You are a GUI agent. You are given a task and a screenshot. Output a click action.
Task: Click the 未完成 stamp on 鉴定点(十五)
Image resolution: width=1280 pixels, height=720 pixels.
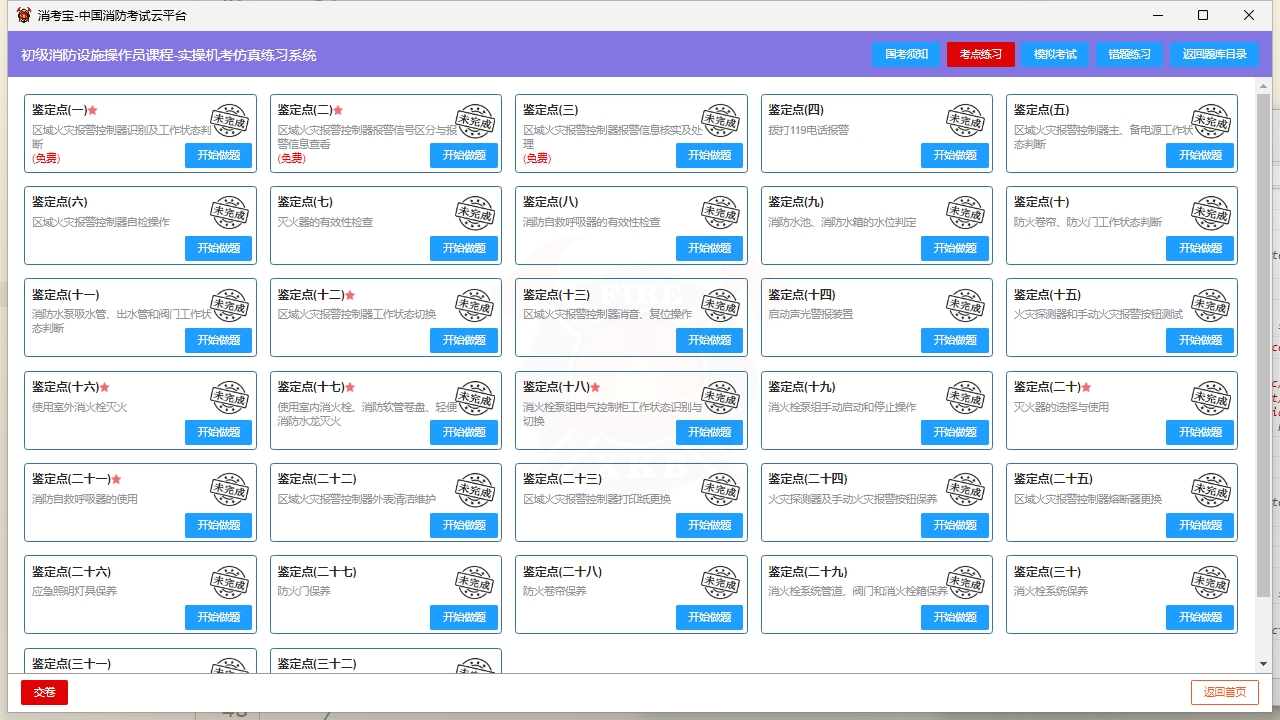1212,306
